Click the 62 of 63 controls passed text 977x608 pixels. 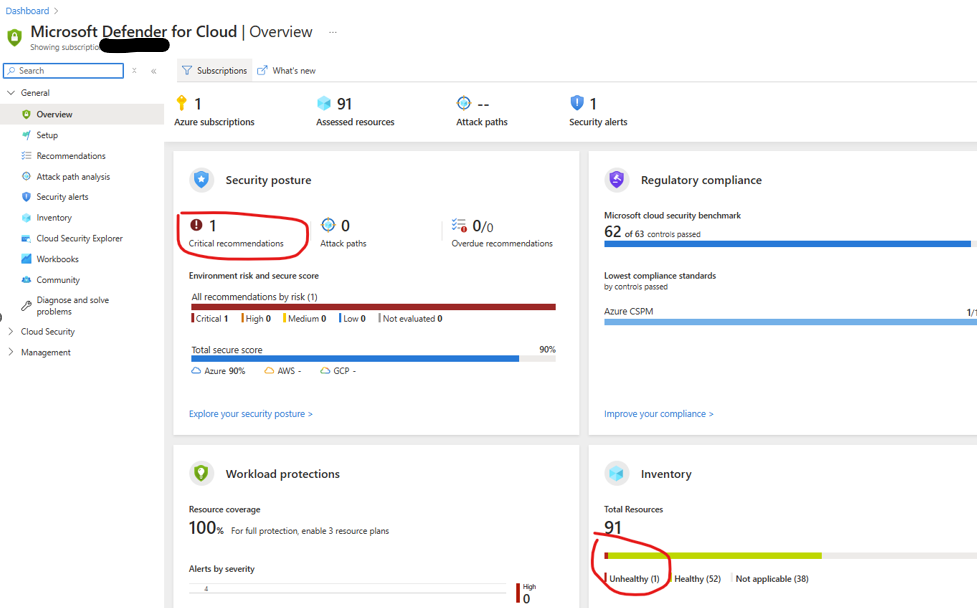click(652, 232)
